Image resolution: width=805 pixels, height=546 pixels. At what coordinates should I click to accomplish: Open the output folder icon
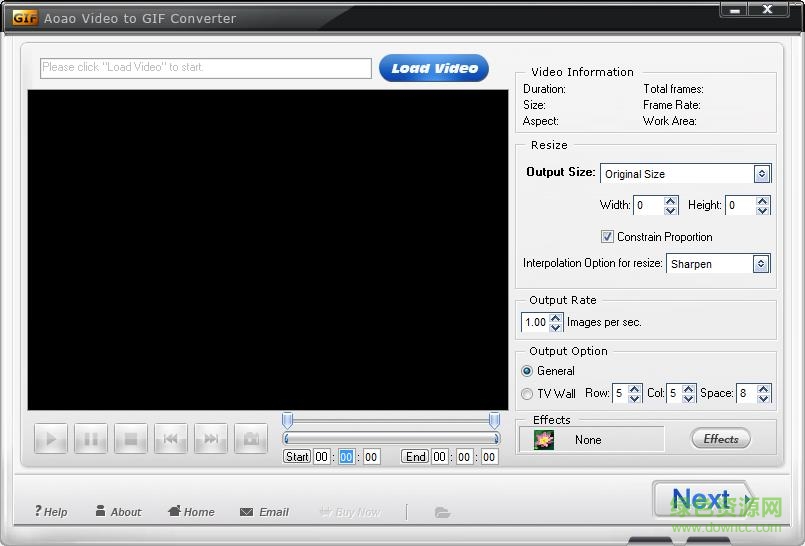442,512
